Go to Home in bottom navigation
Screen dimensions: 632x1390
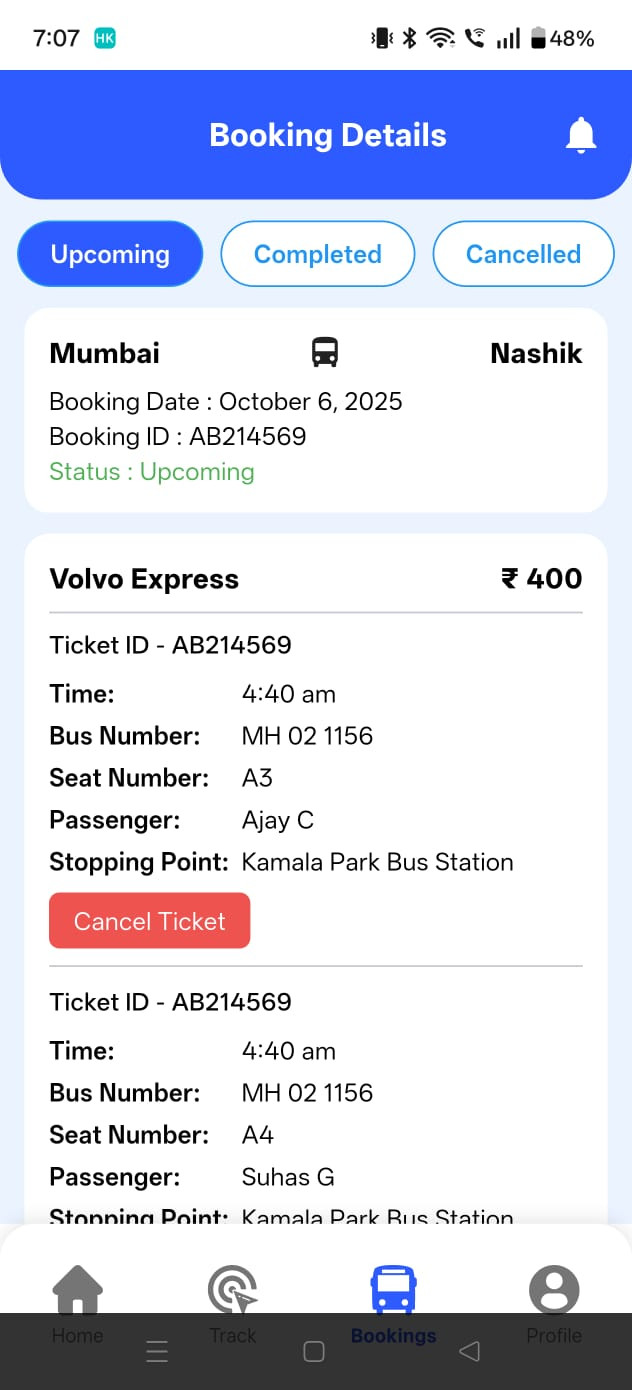(x=77, y=1291)
